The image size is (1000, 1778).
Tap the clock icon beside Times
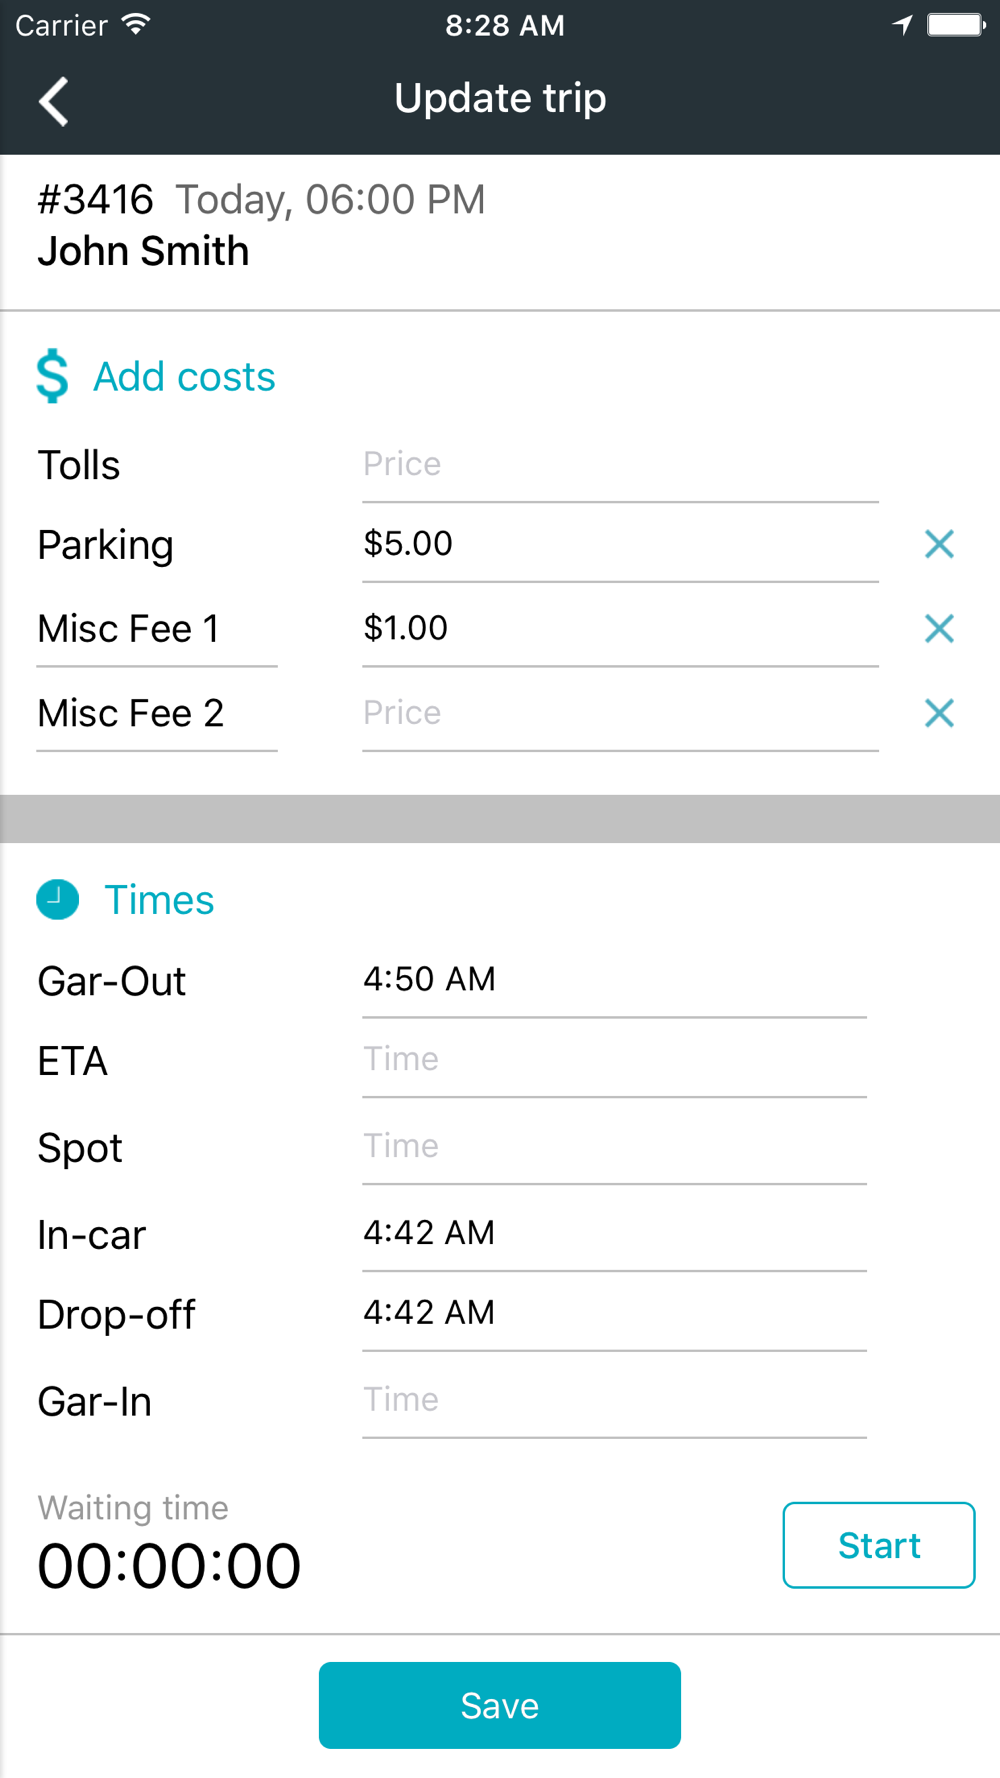pos(58,900)
